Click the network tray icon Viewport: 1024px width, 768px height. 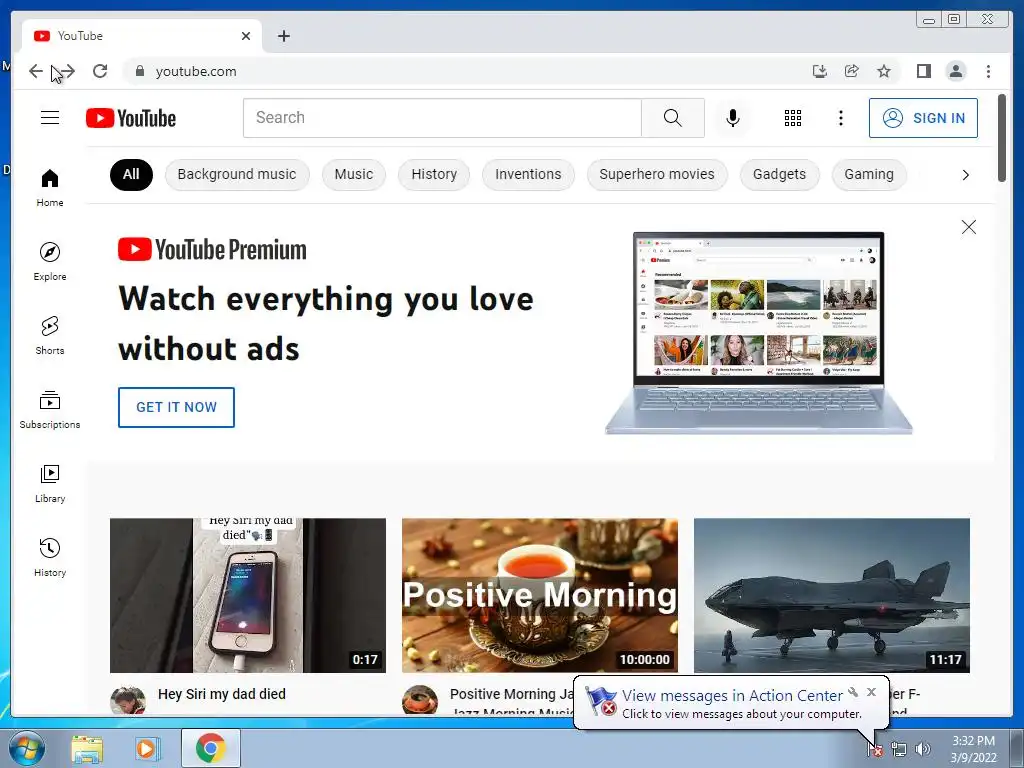(899, 750)
